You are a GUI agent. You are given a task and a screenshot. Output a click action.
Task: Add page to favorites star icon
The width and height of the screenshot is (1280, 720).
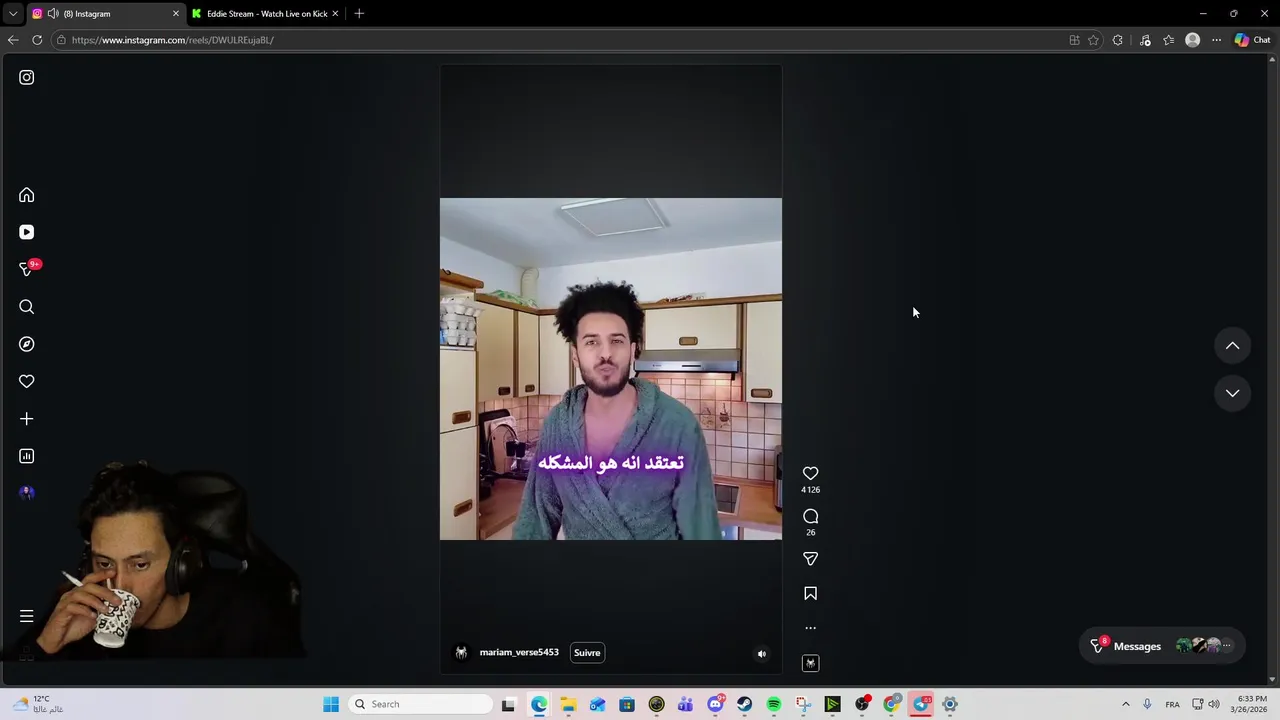point(1093,40)
